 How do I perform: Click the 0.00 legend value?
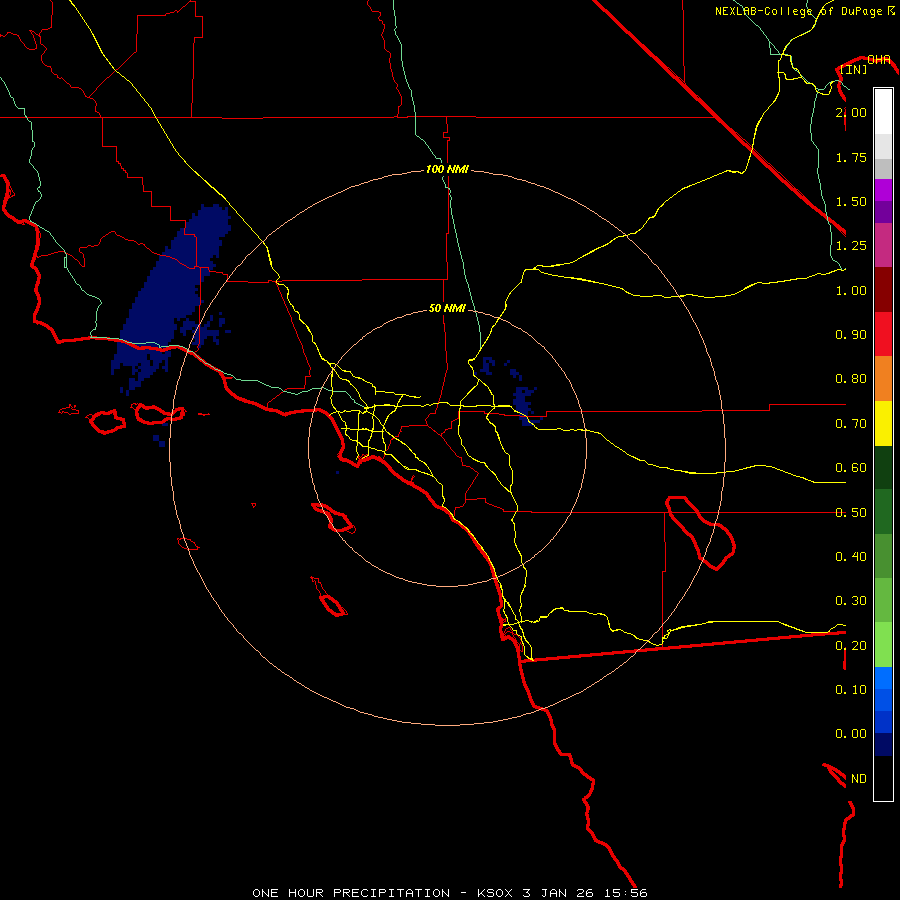point(851,734)
